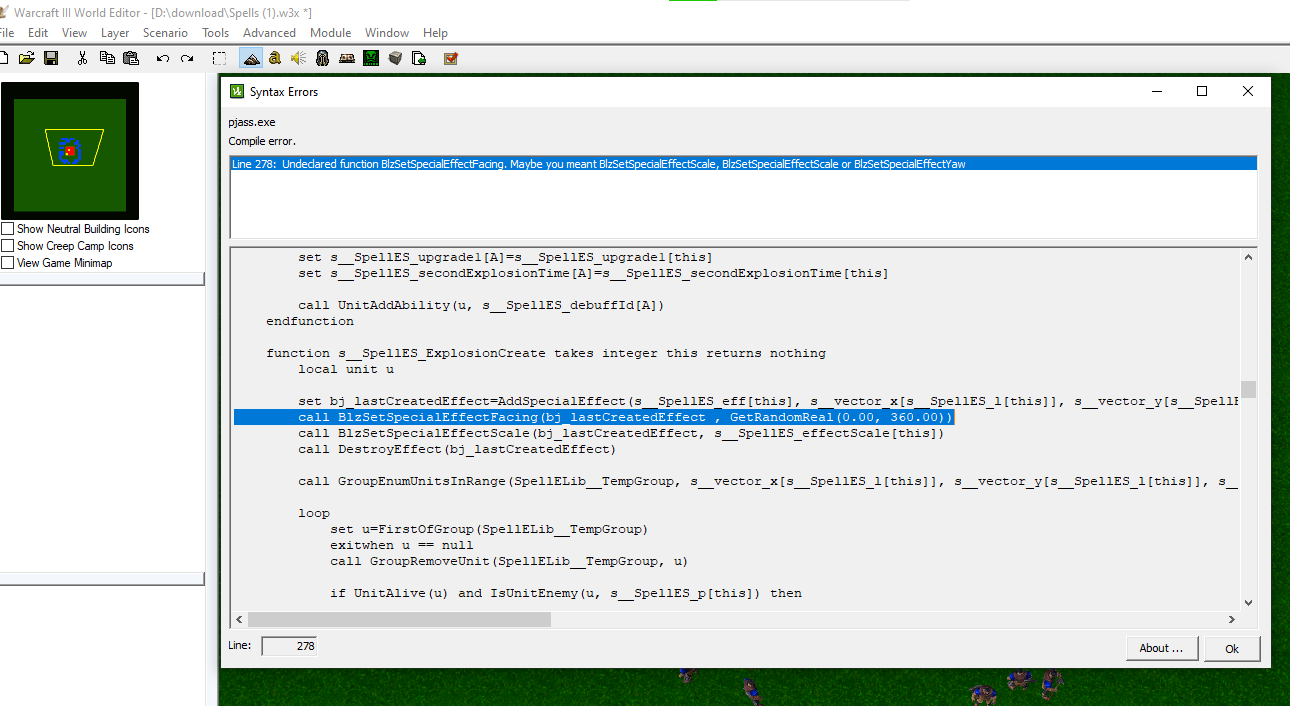Click the horizontal scroll left arrow
The image size is (1290, 706).
point(240,619)
